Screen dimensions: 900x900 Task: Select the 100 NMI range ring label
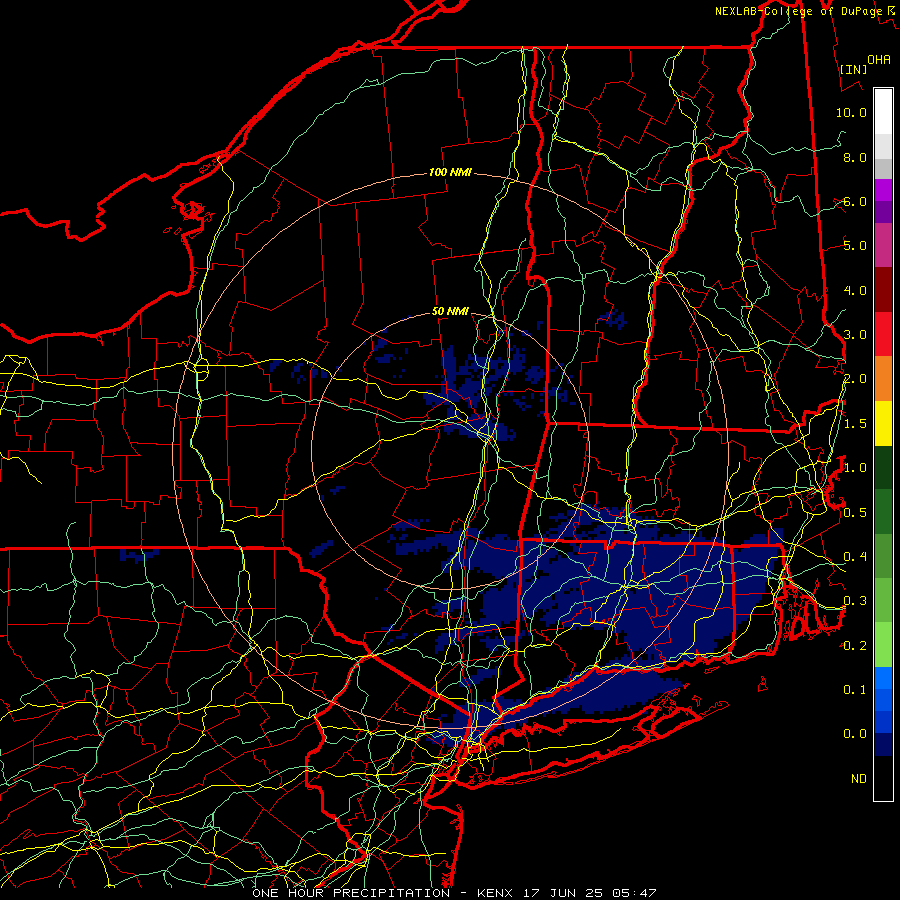click(449, 172)
